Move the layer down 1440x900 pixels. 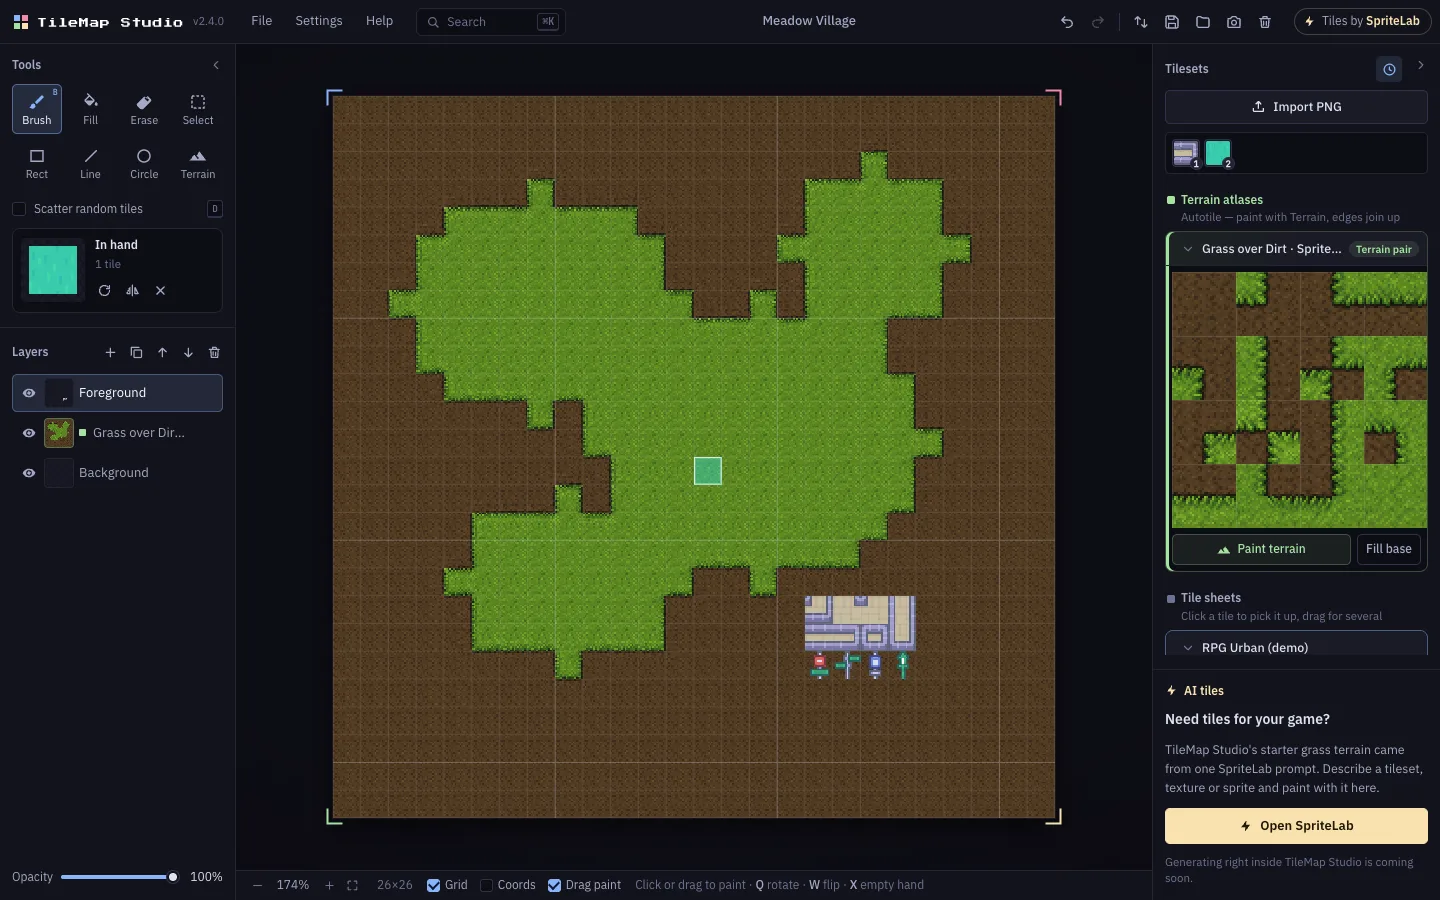click(188, 352)
